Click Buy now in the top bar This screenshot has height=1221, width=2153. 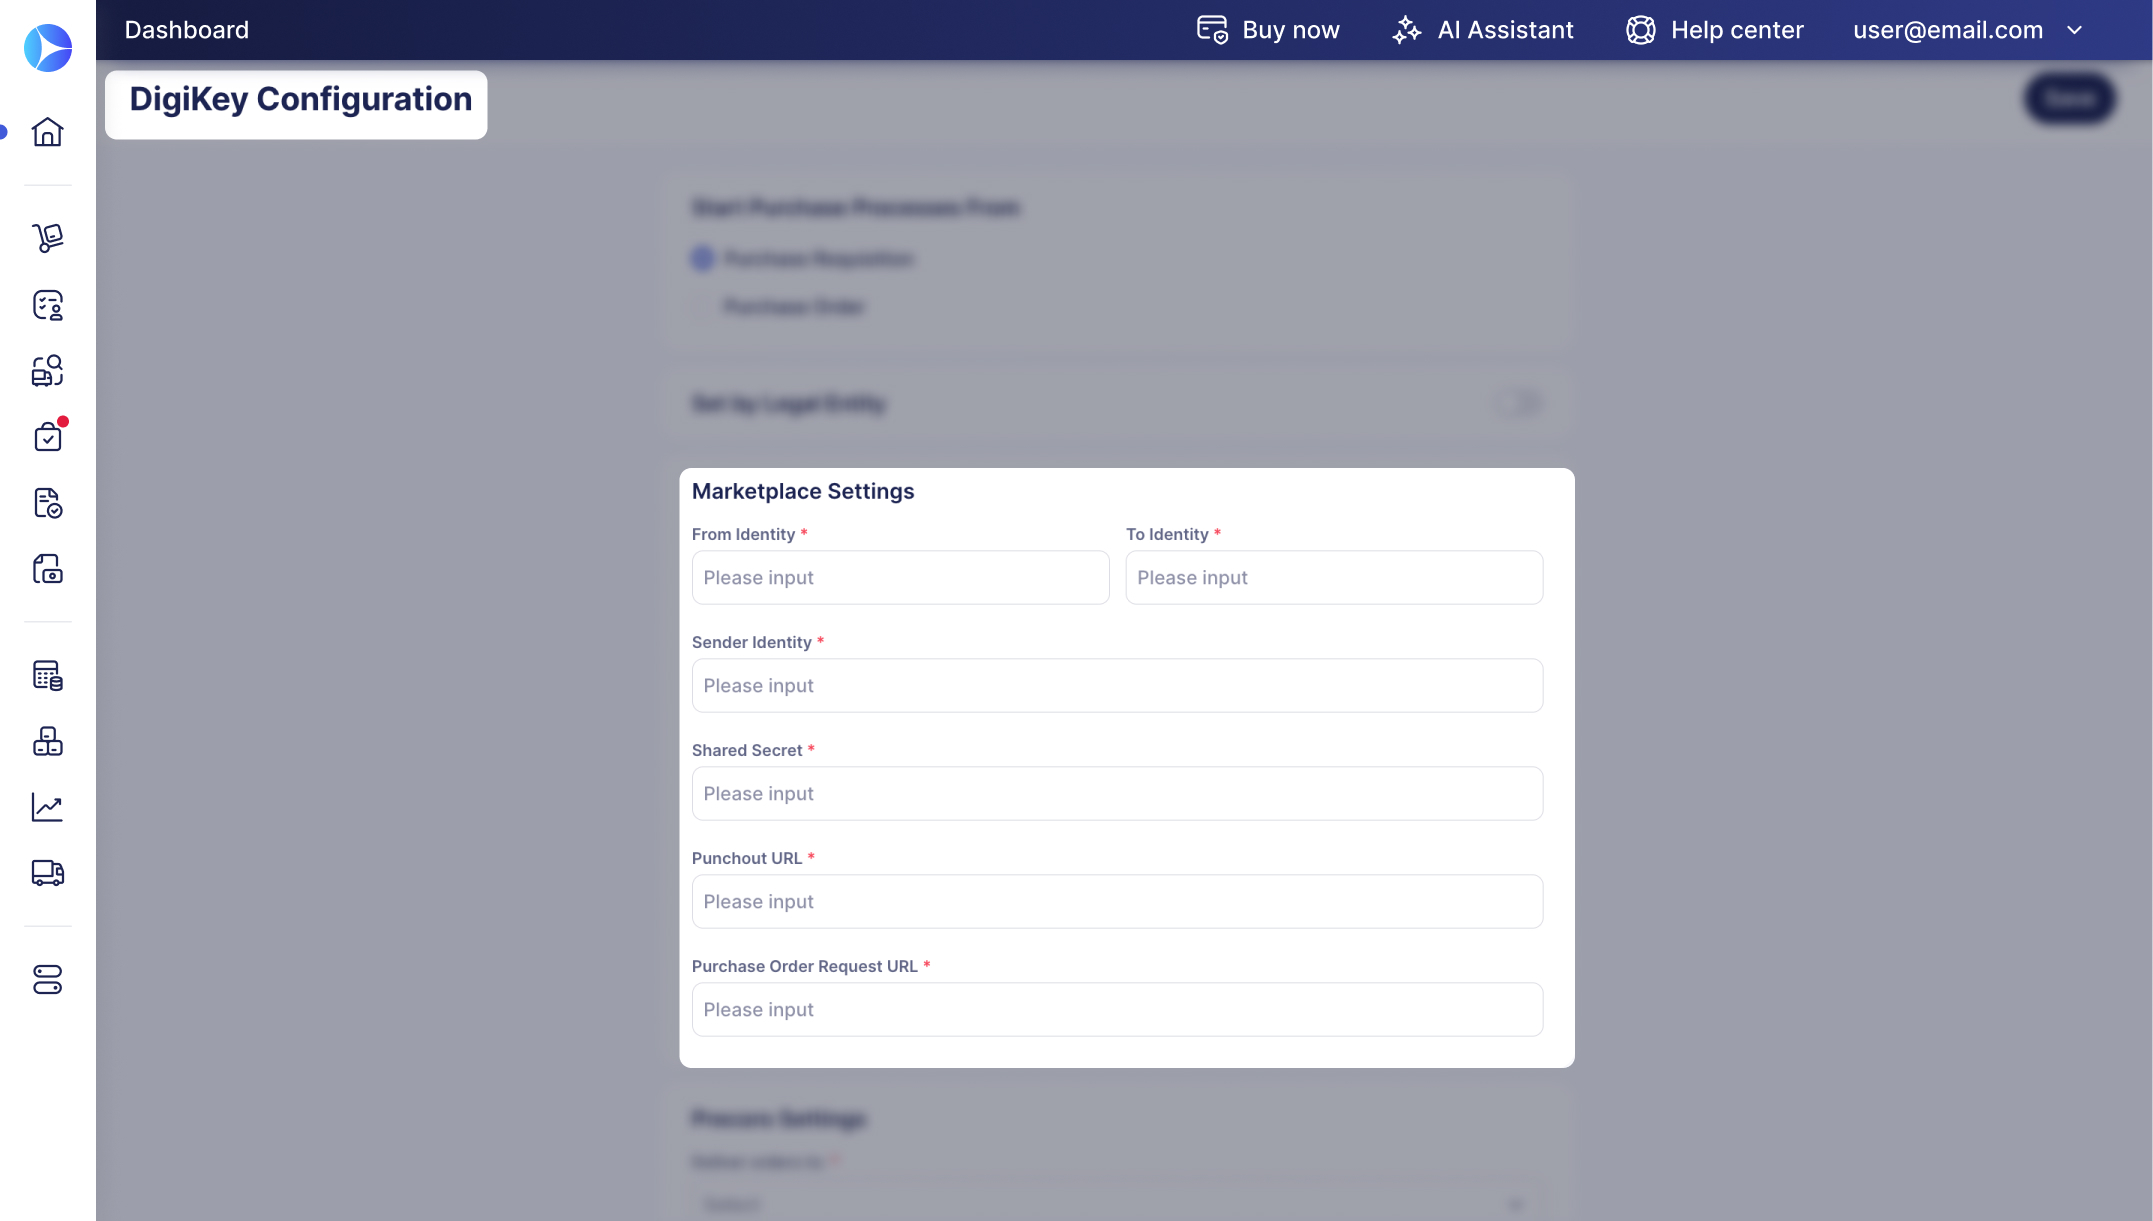coord(1268,30)
